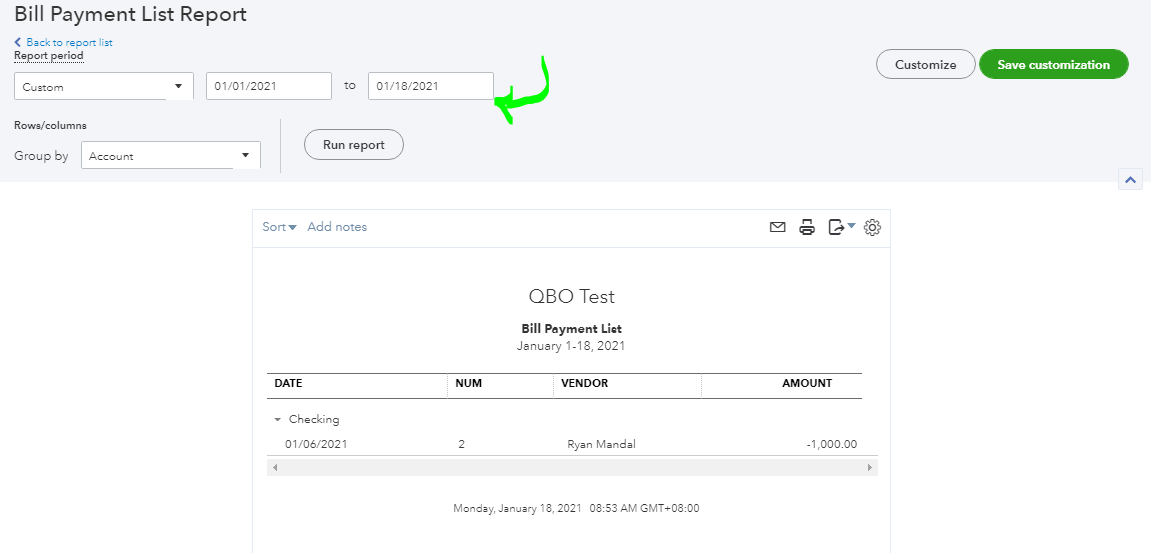The width and height of the screenshot is (1151, 553).
Task: Open the Sort dropdown menu
Action: [x=279, y=227]
